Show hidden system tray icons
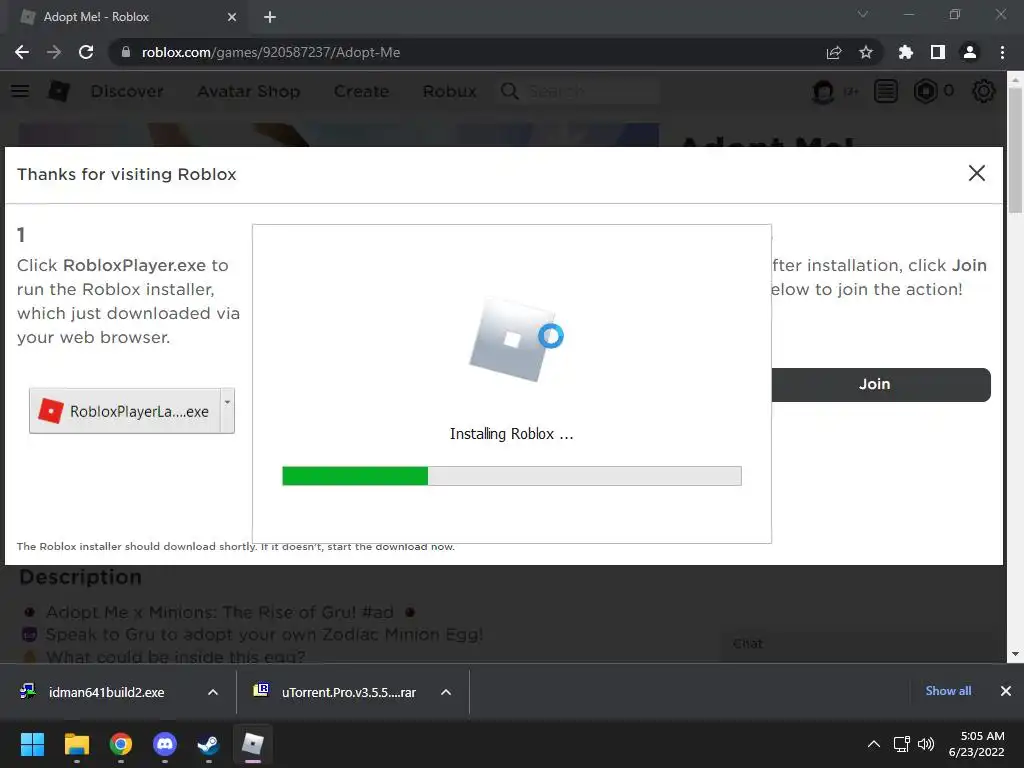This screenshot has width=1024, height=768. tap(873, 744)
